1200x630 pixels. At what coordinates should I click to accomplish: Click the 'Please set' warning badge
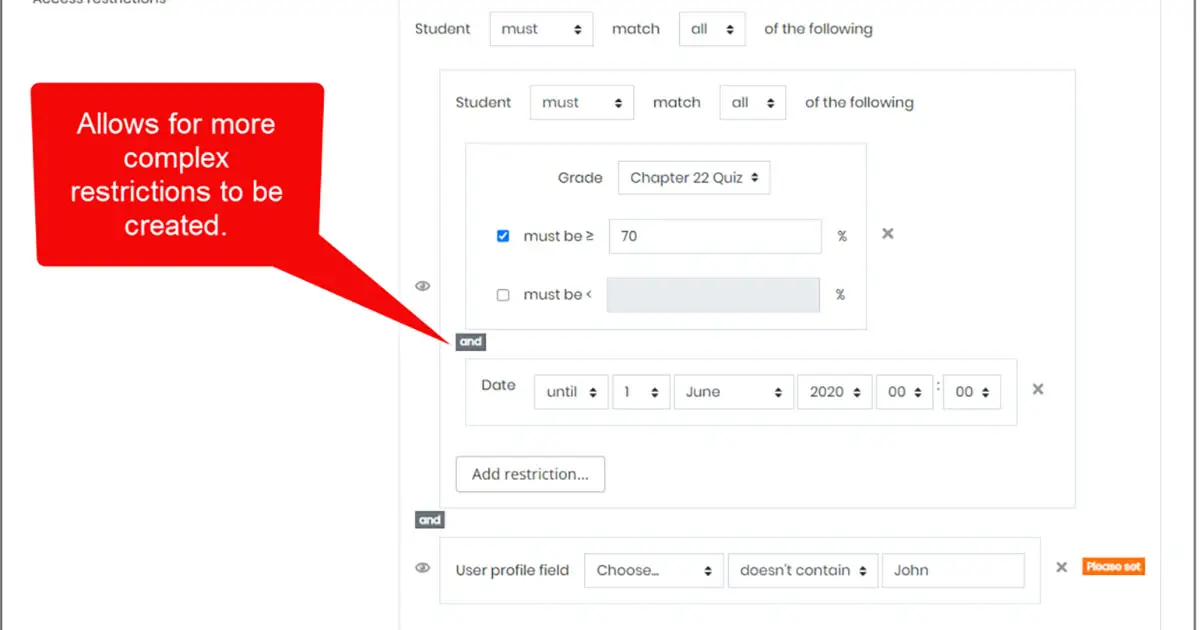[1113, 566]
